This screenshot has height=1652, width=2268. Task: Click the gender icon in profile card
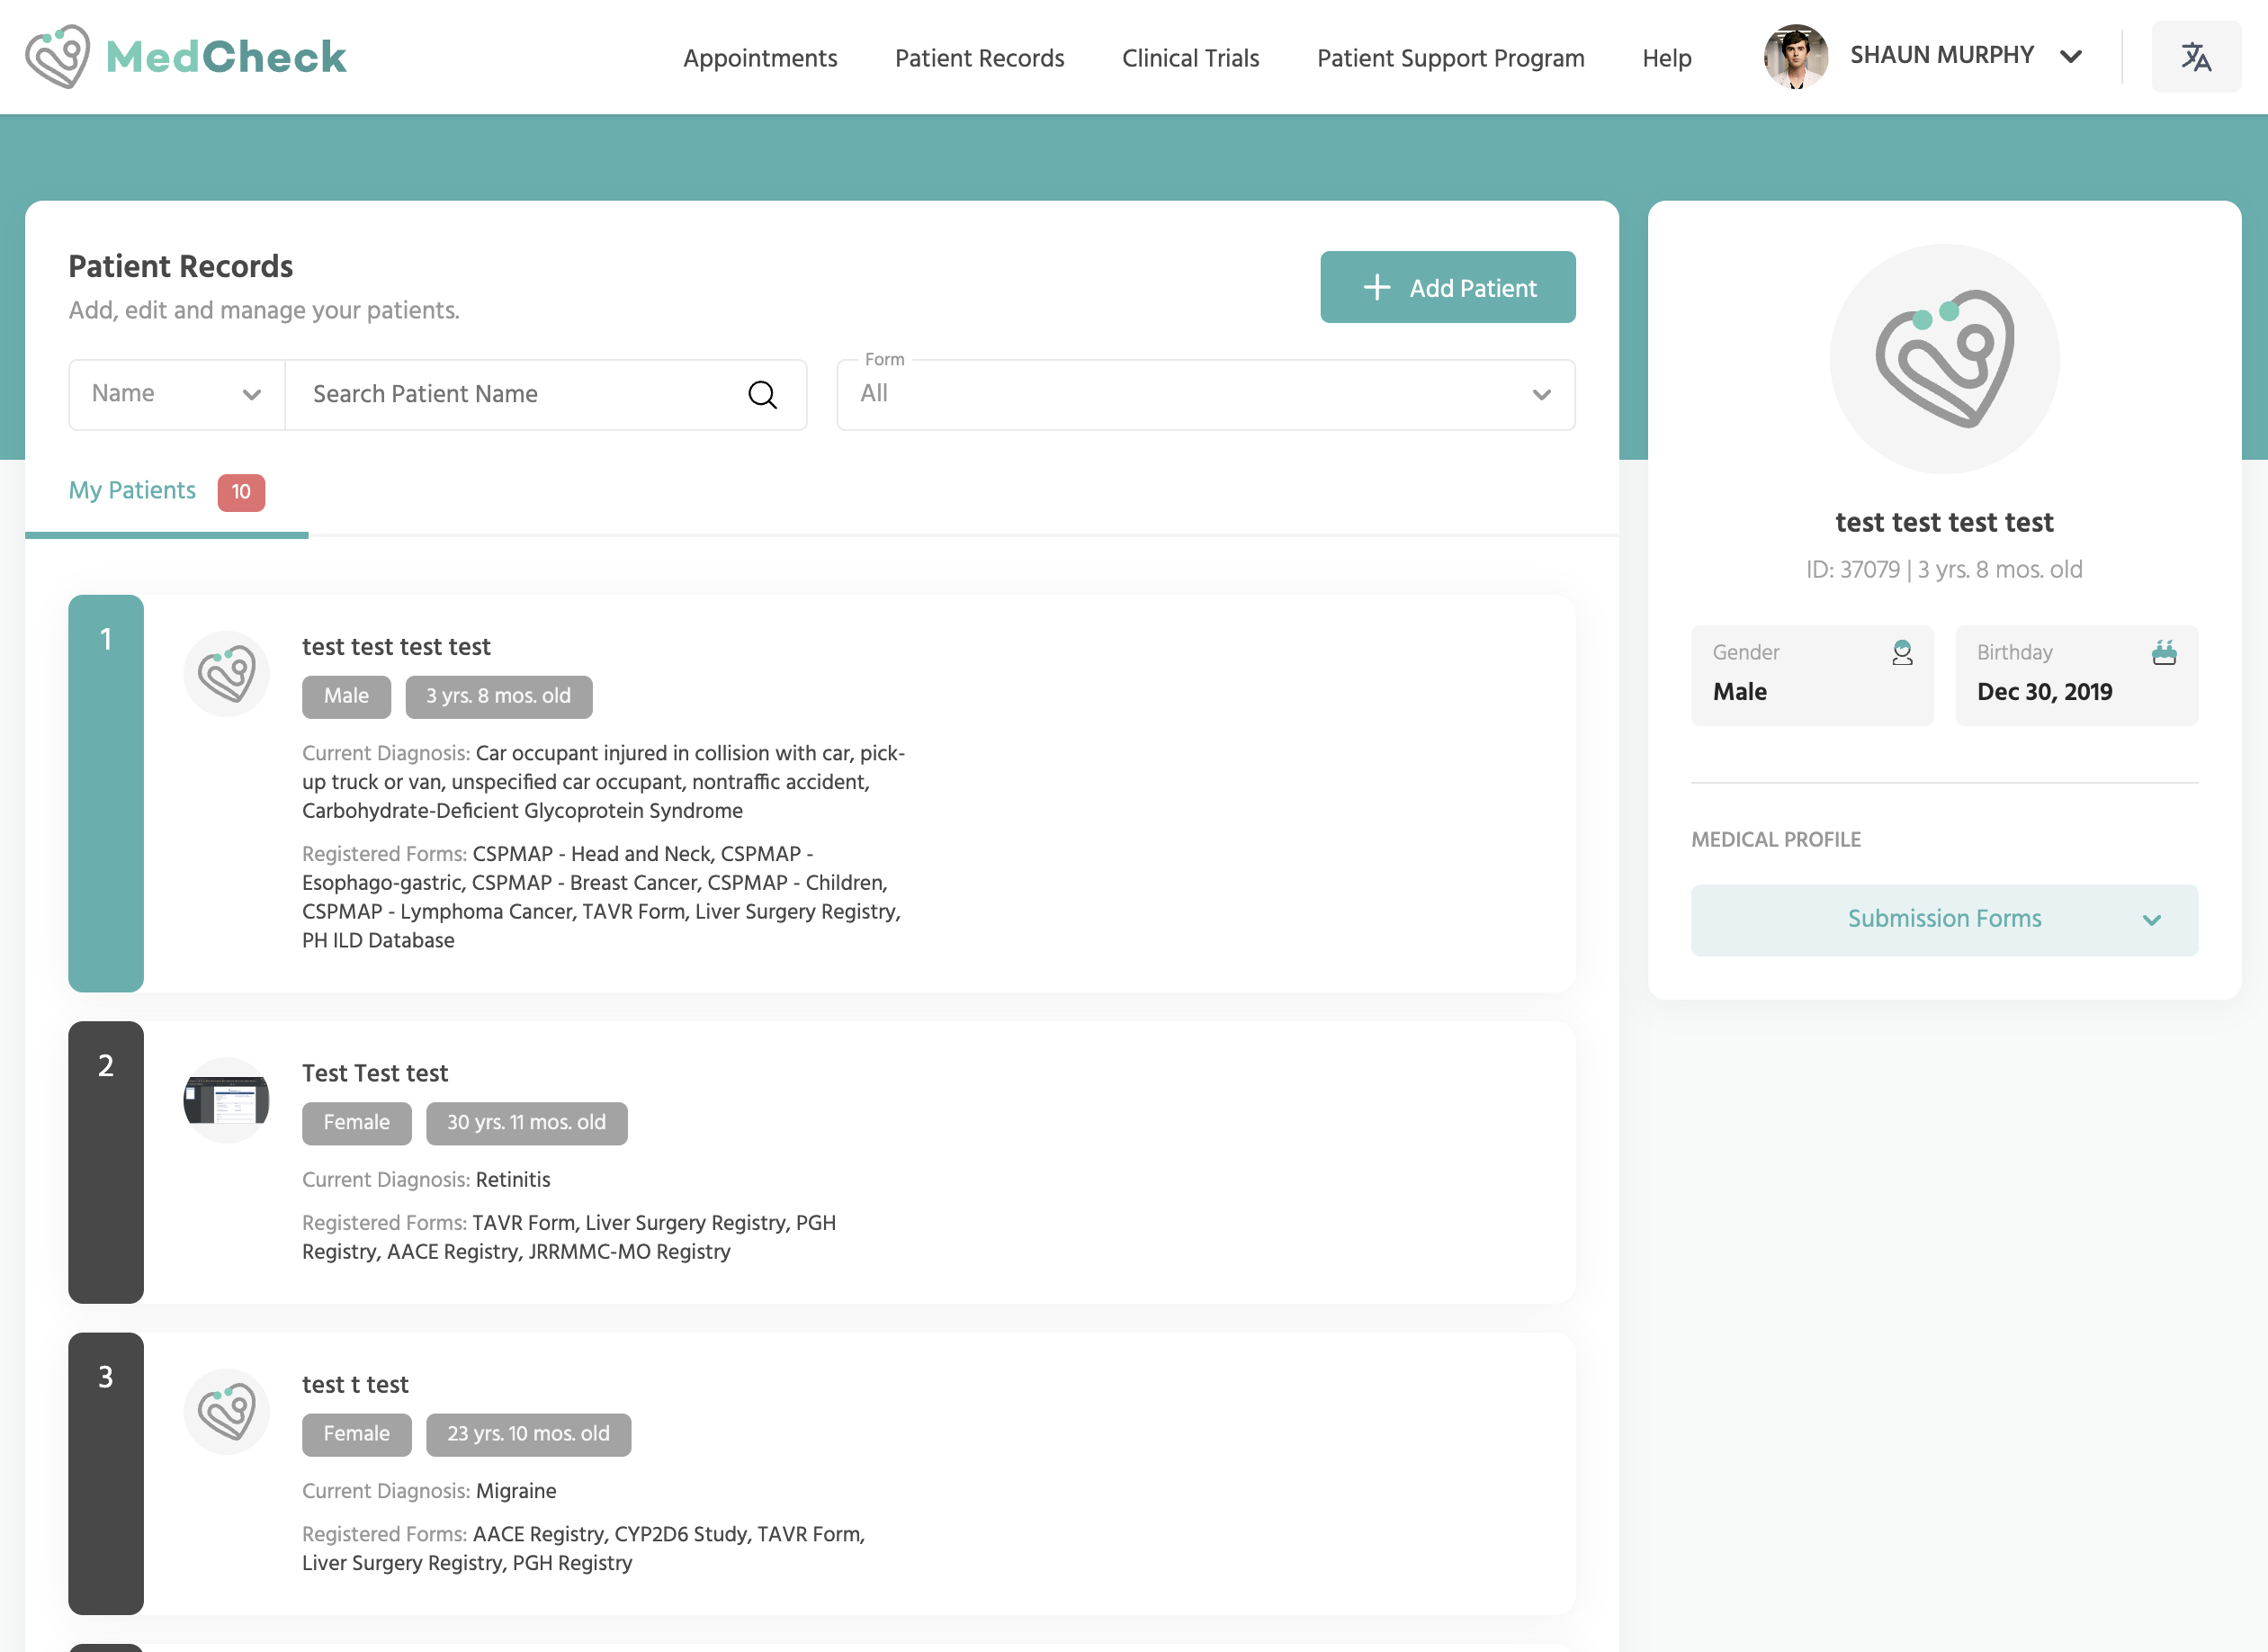pyautogui.click(x=1902, y=653)
